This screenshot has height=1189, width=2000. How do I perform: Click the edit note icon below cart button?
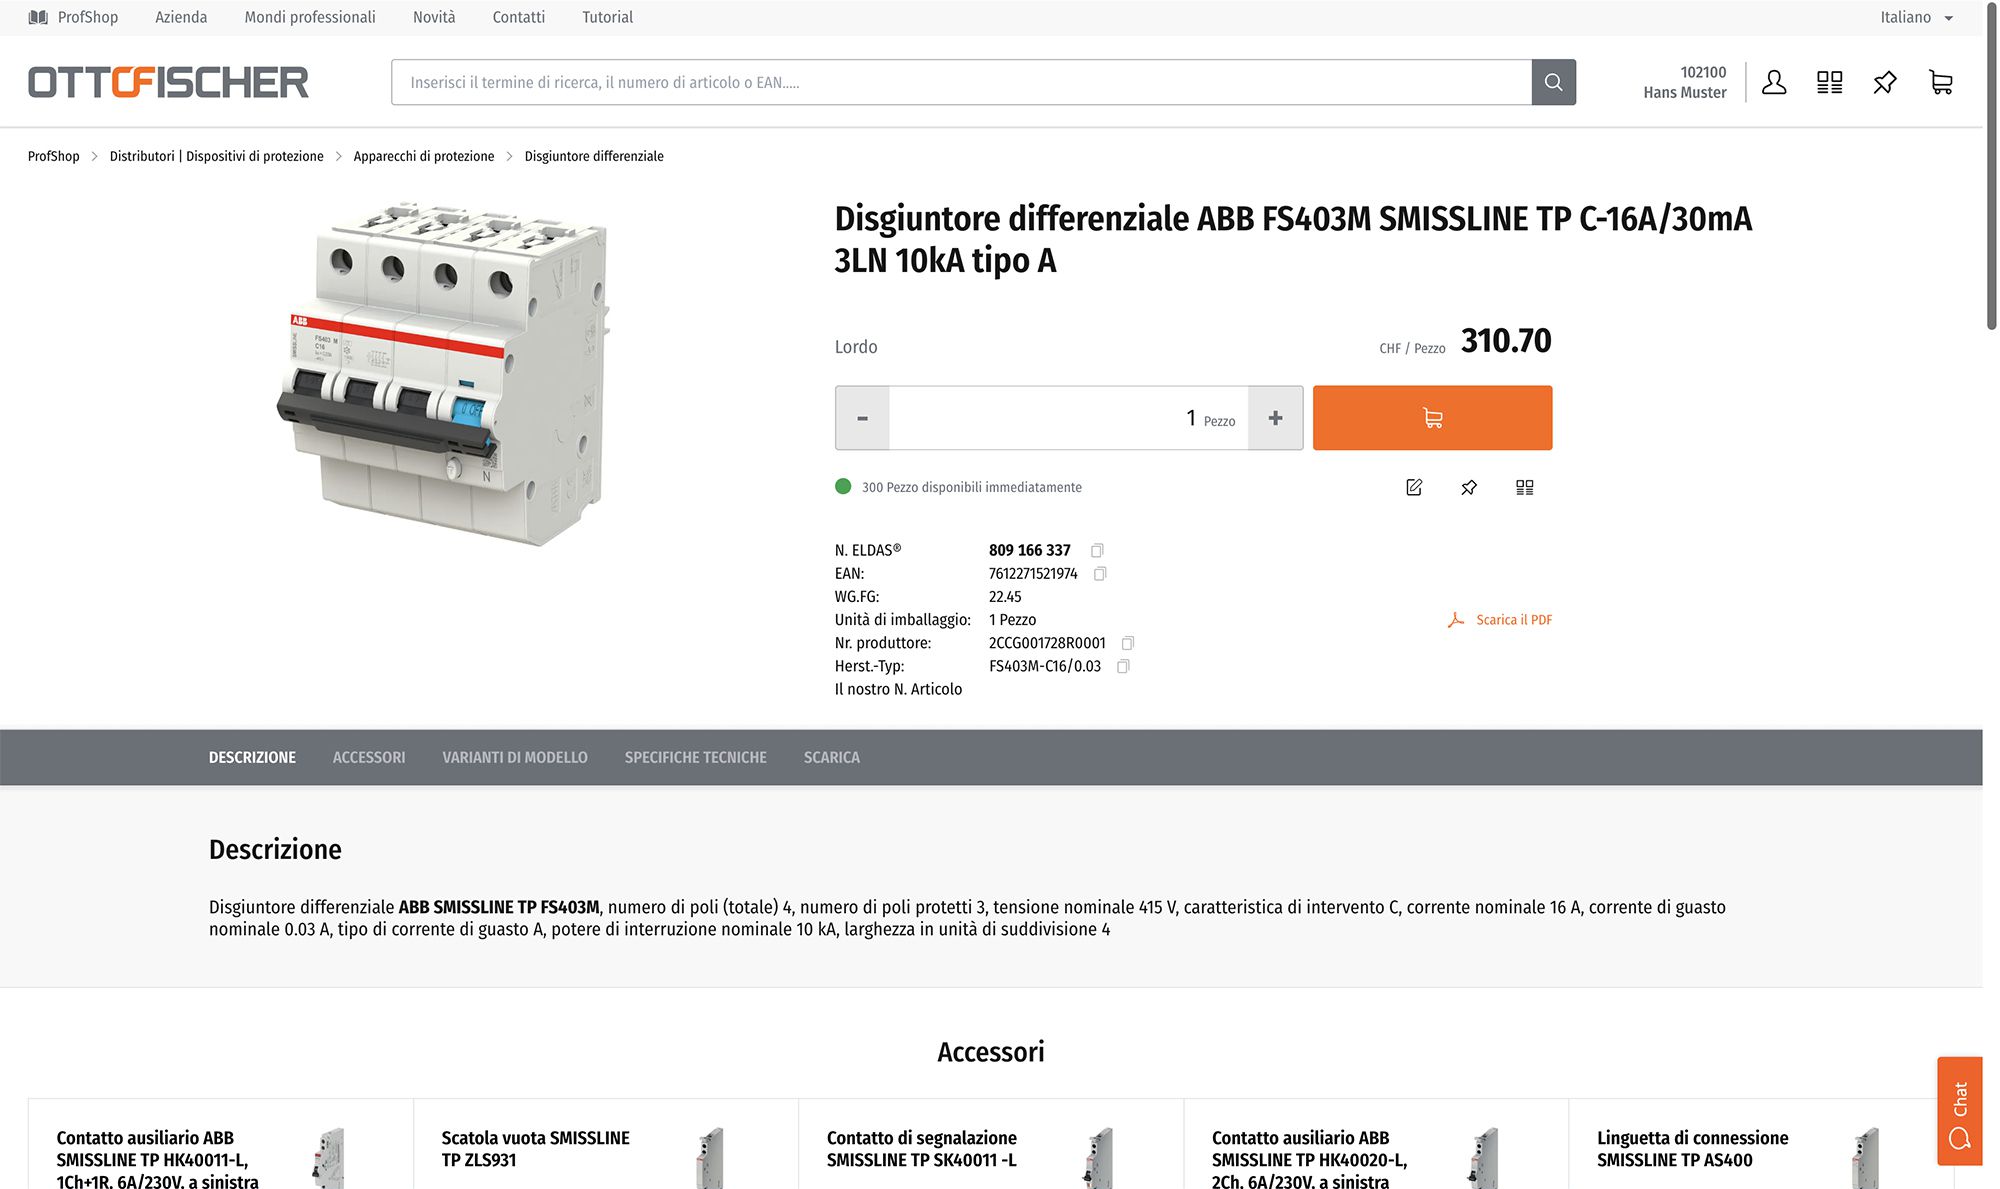coord(1414,487)
